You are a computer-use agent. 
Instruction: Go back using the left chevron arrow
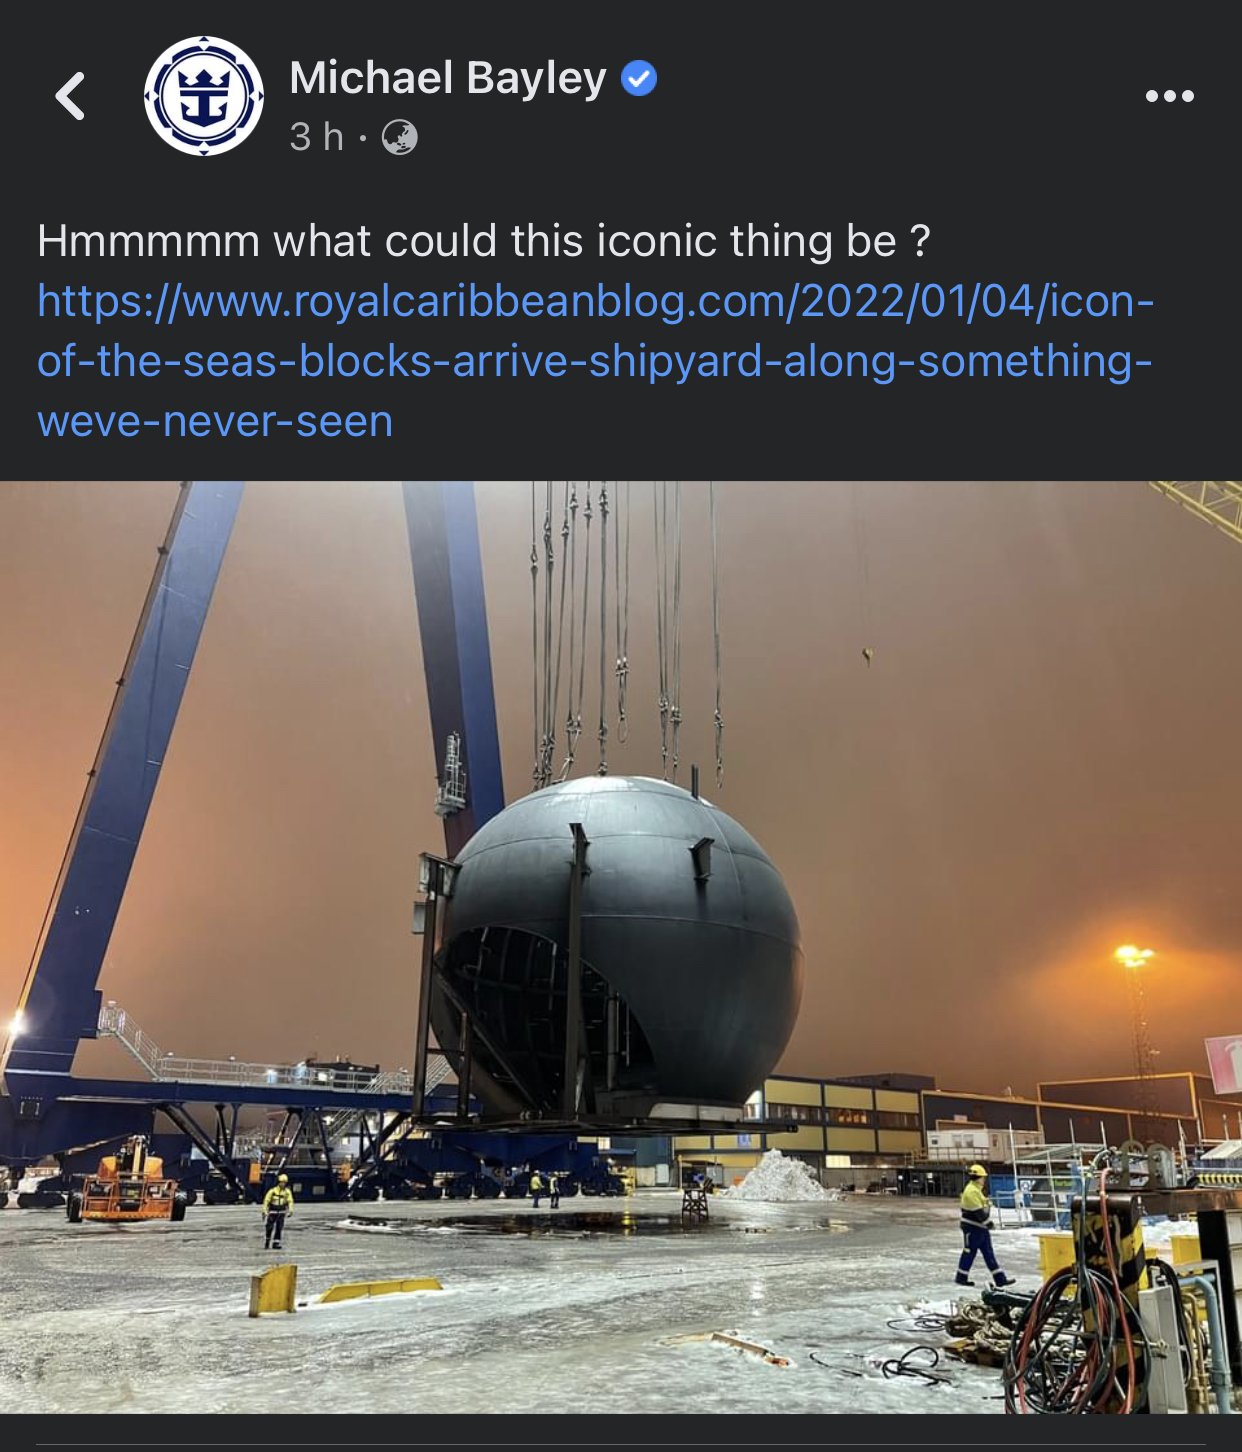pyautogui.click(x=70, y=96)
